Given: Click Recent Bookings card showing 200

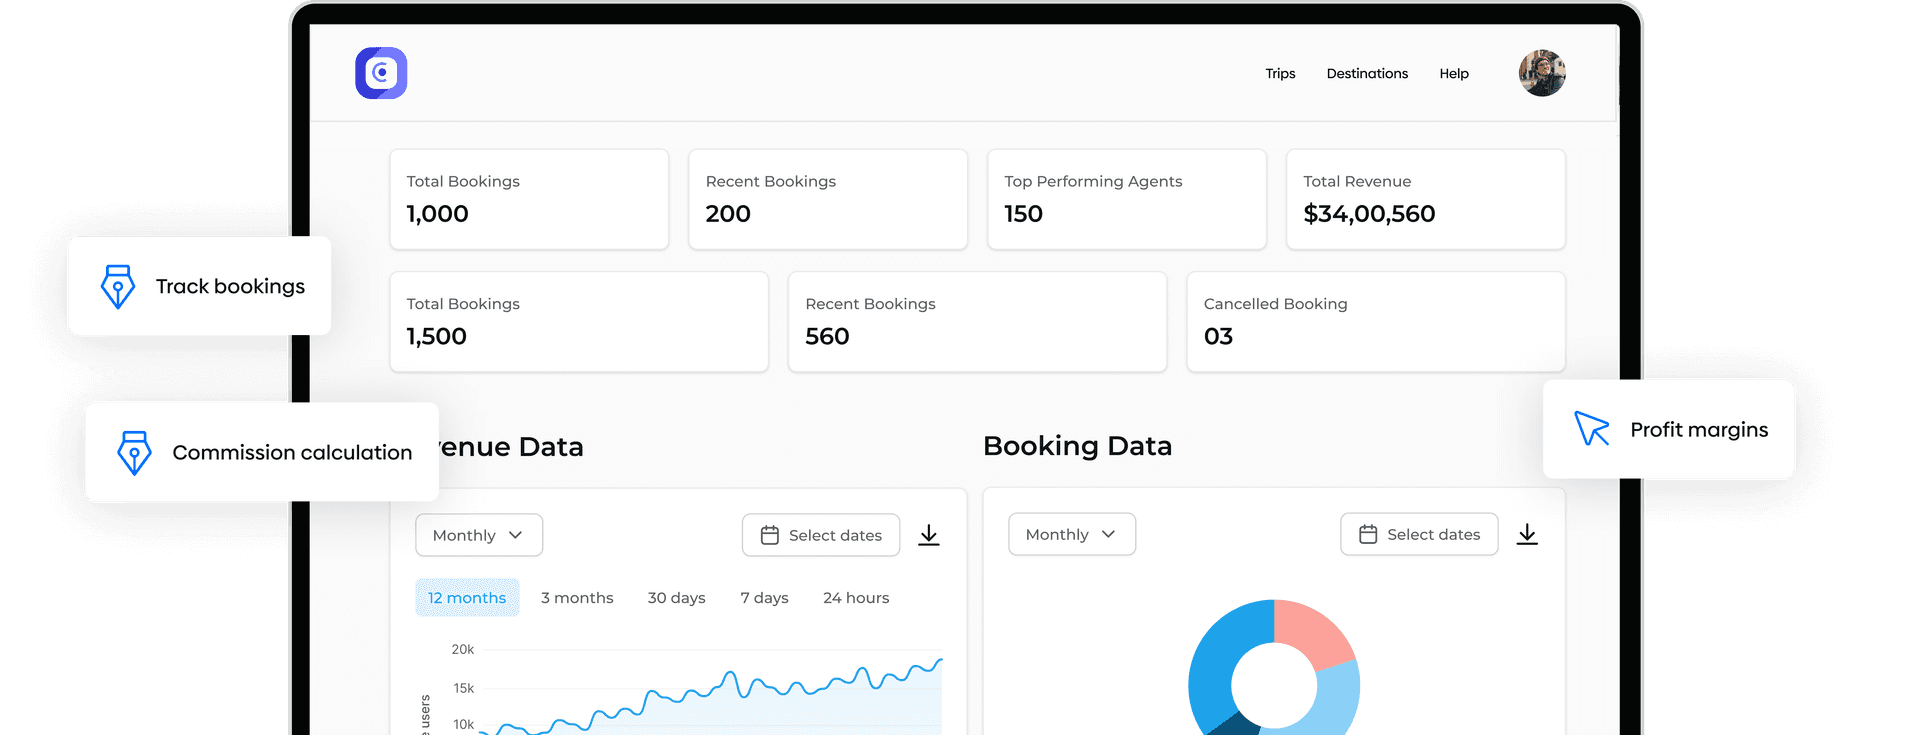Looking at the screenshot, I should coord(828,199).
